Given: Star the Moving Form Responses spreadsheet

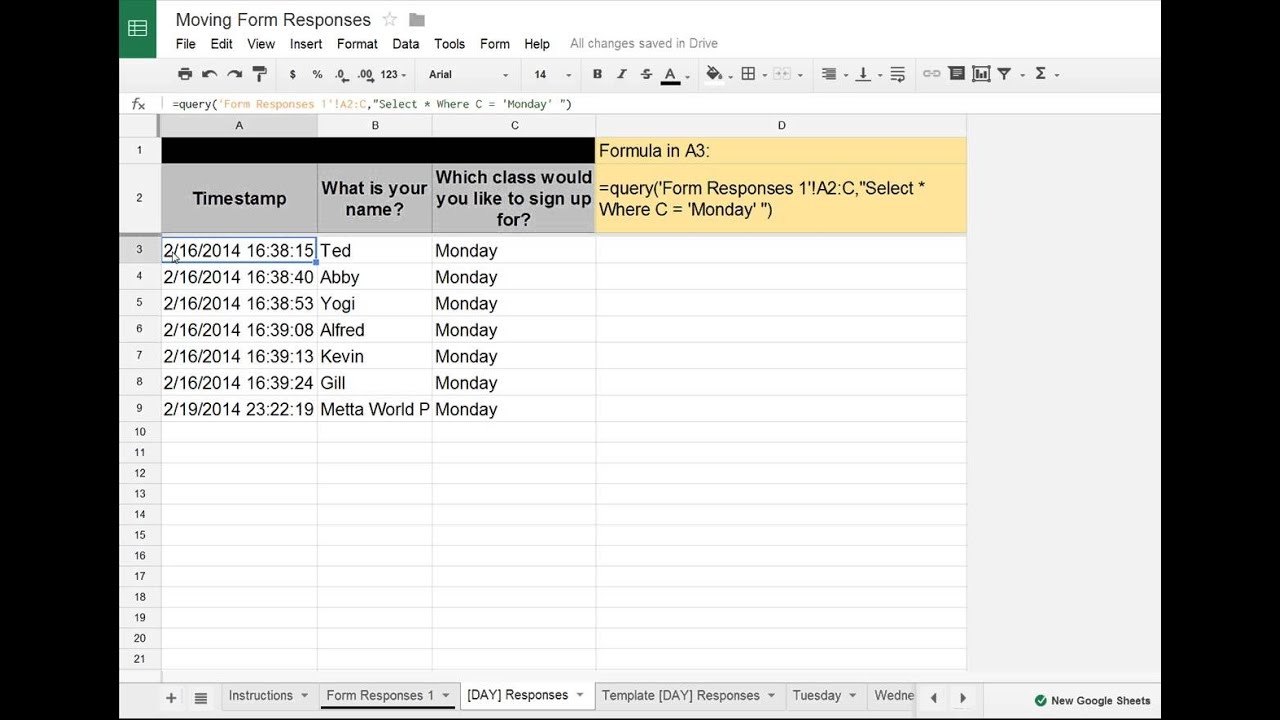Looking at the screenshot, I should pyautogui.click(x=389, y=19).
